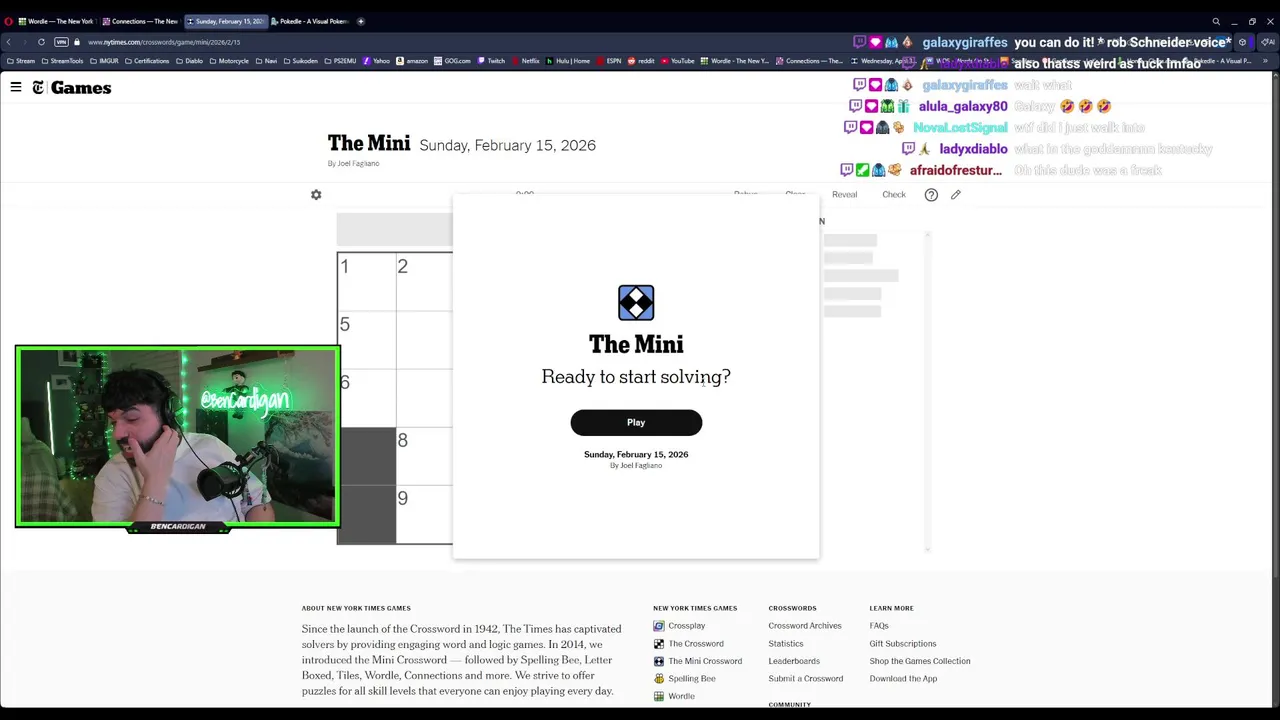Open the Motorcycle bookmarks folder
1280x720 pixels.
coord(229,61)
